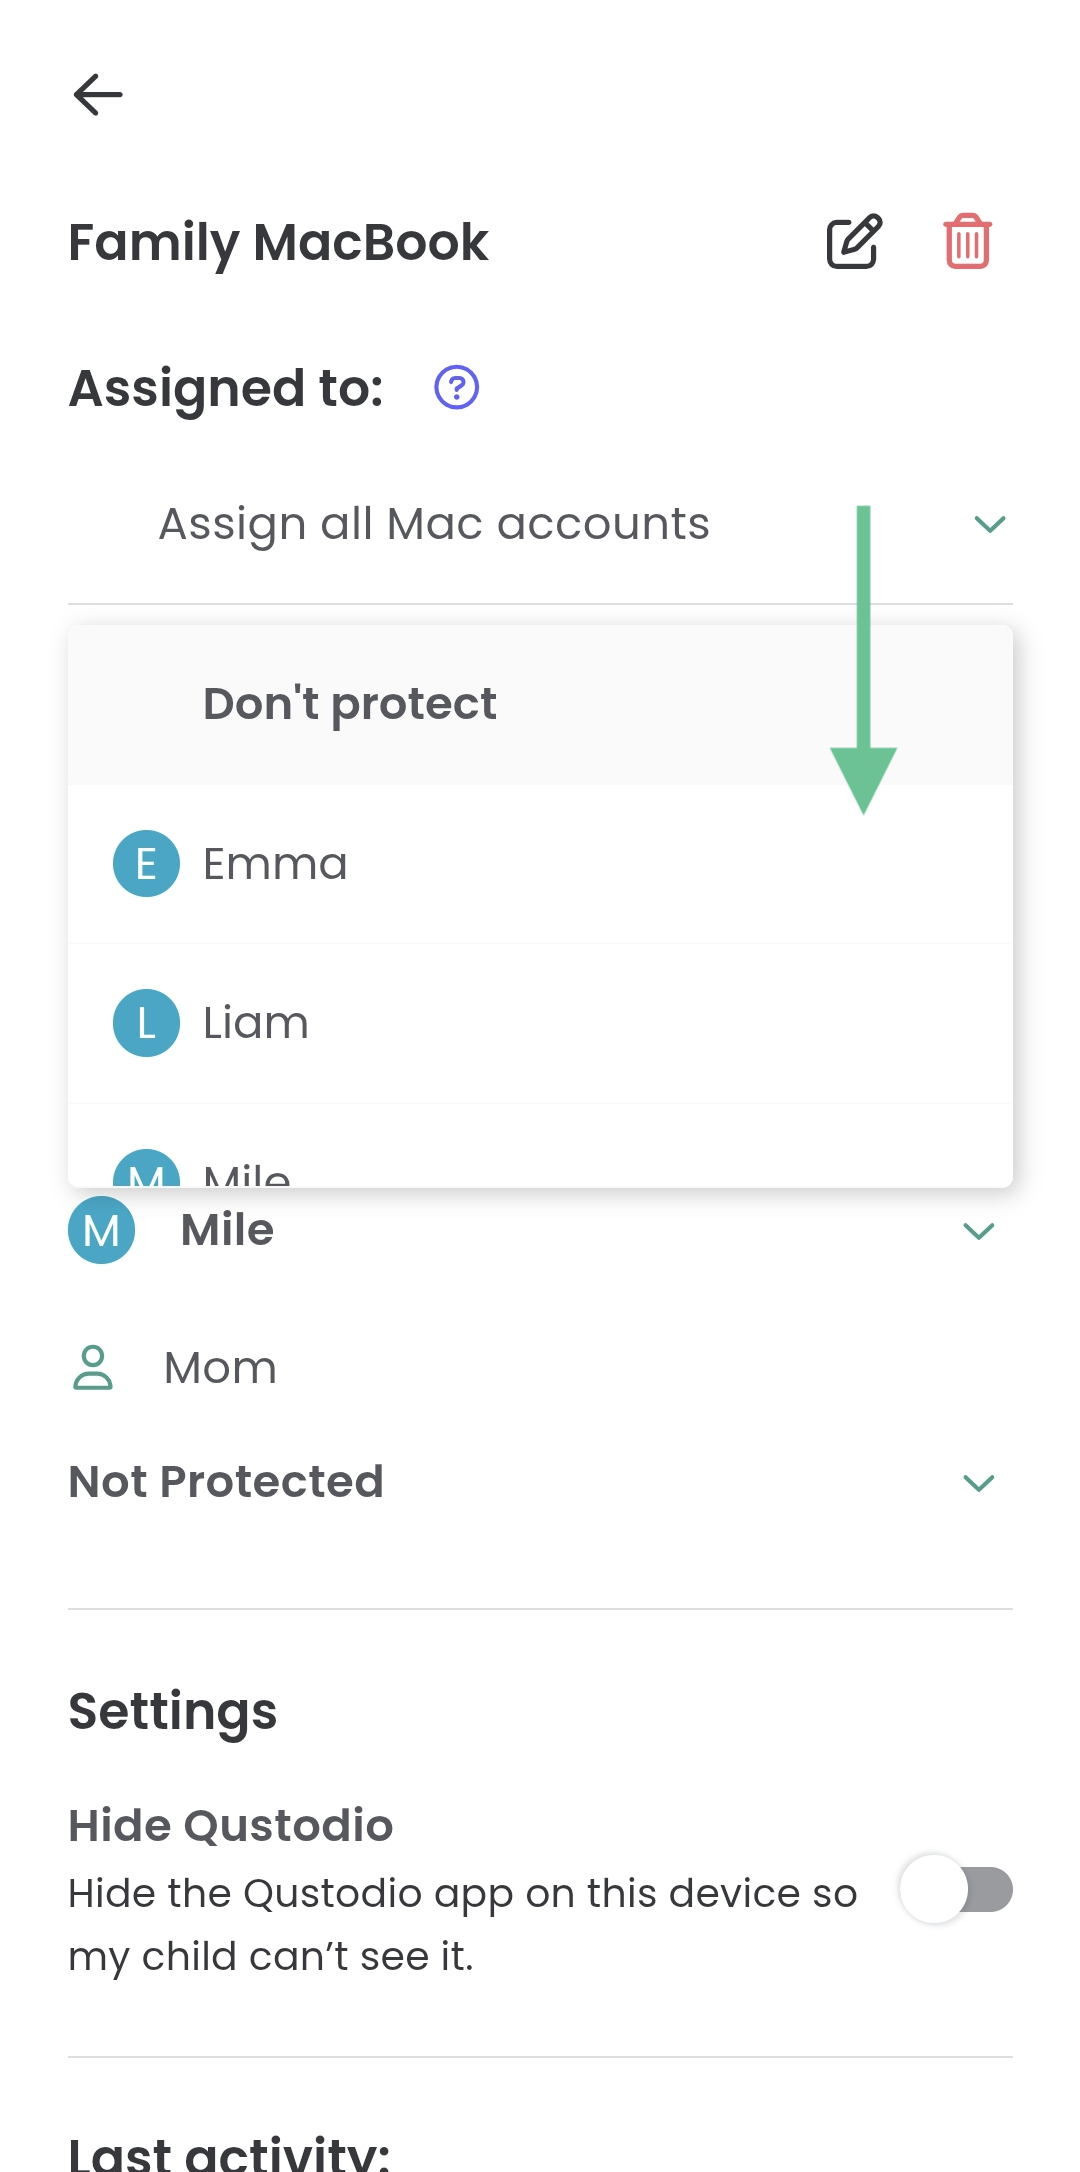Select Emma from the dropdown list
Viewport: 1080px width, 2172px height.
276,862
